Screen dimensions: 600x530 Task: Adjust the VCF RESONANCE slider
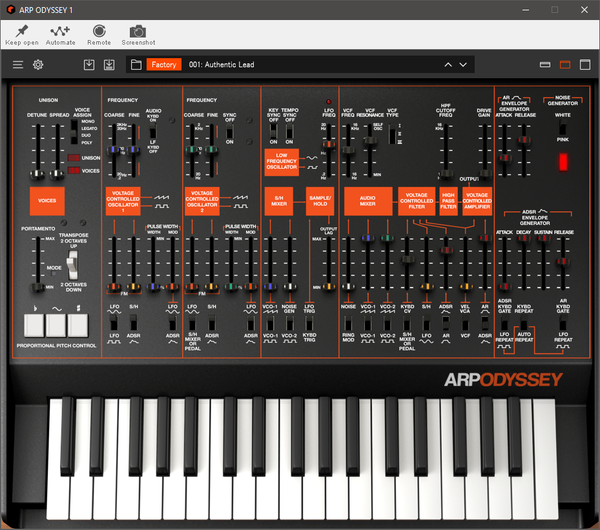(x=370, y=140)
